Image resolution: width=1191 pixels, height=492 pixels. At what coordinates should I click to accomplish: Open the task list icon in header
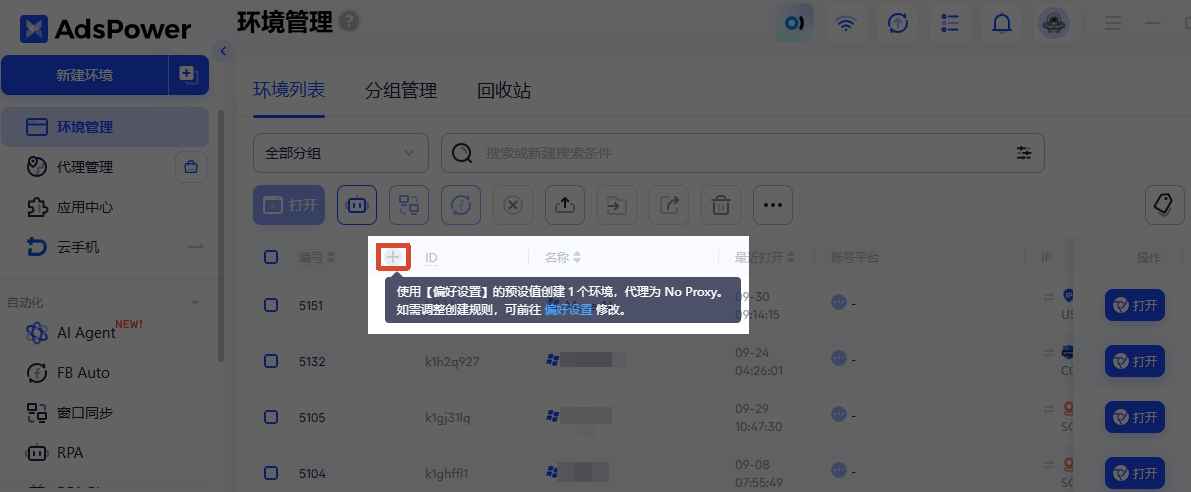(949, 23)
